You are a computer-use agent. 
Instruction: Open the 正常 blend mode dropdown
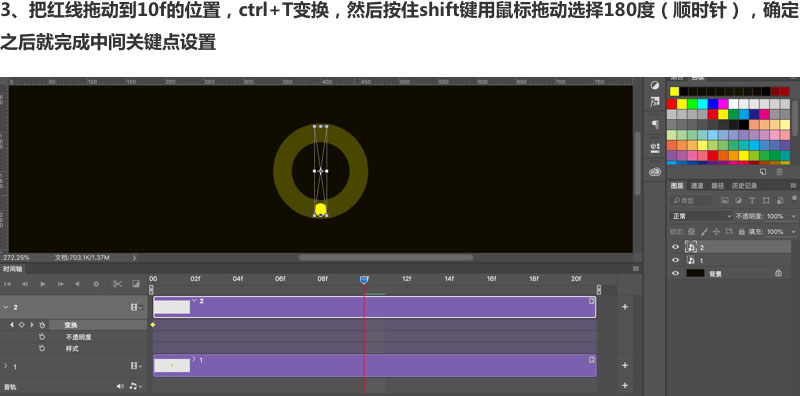click(x=701, y=216)
